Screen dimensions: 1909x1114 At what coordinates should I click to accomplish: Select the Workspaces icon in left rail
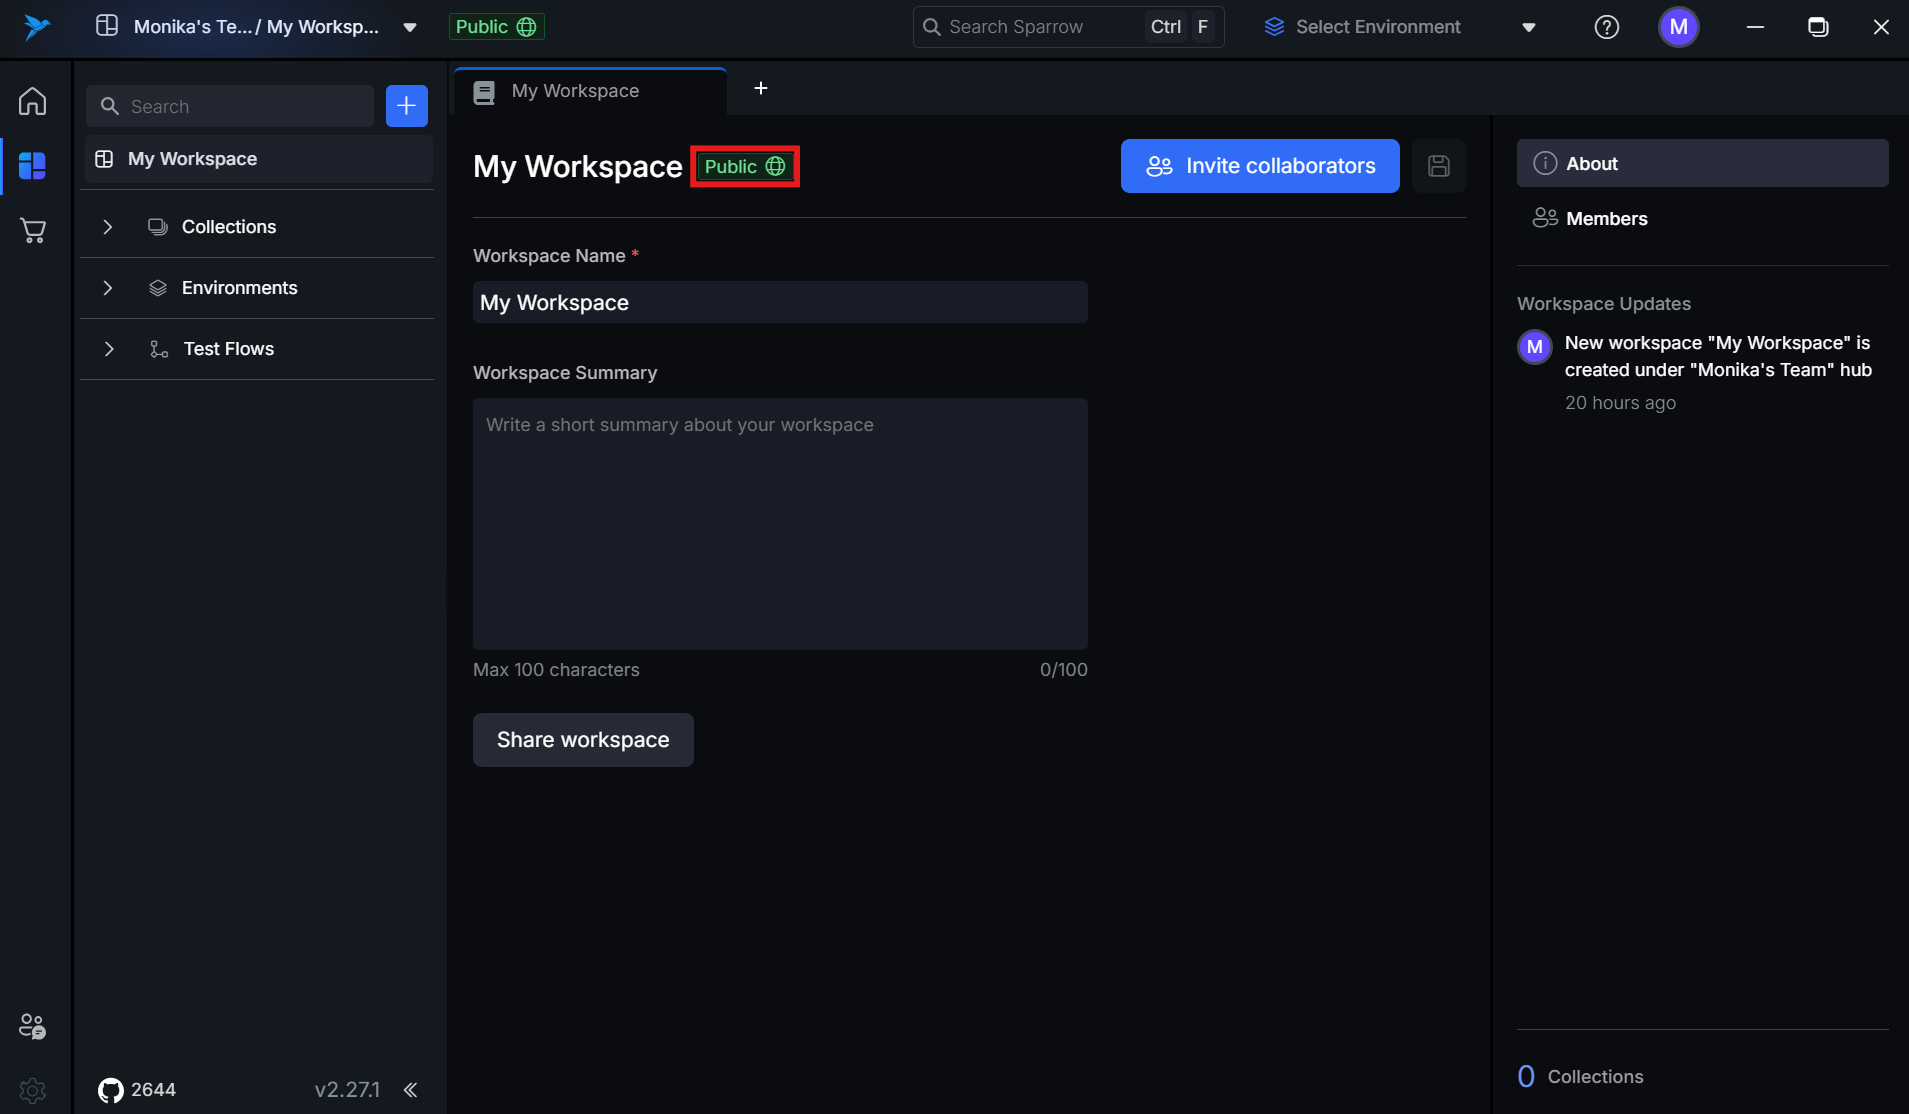pos(32,165)
